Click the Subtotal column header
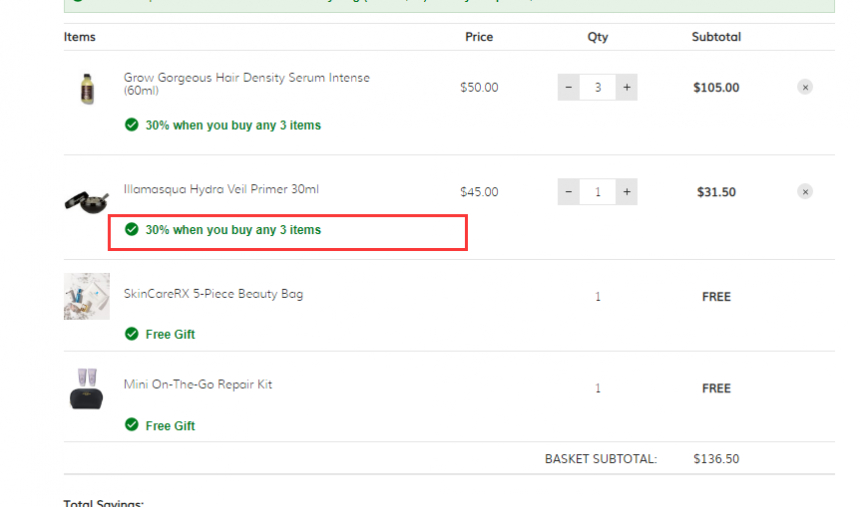Screen dimensions: 860x507 [x=716, y=37]
